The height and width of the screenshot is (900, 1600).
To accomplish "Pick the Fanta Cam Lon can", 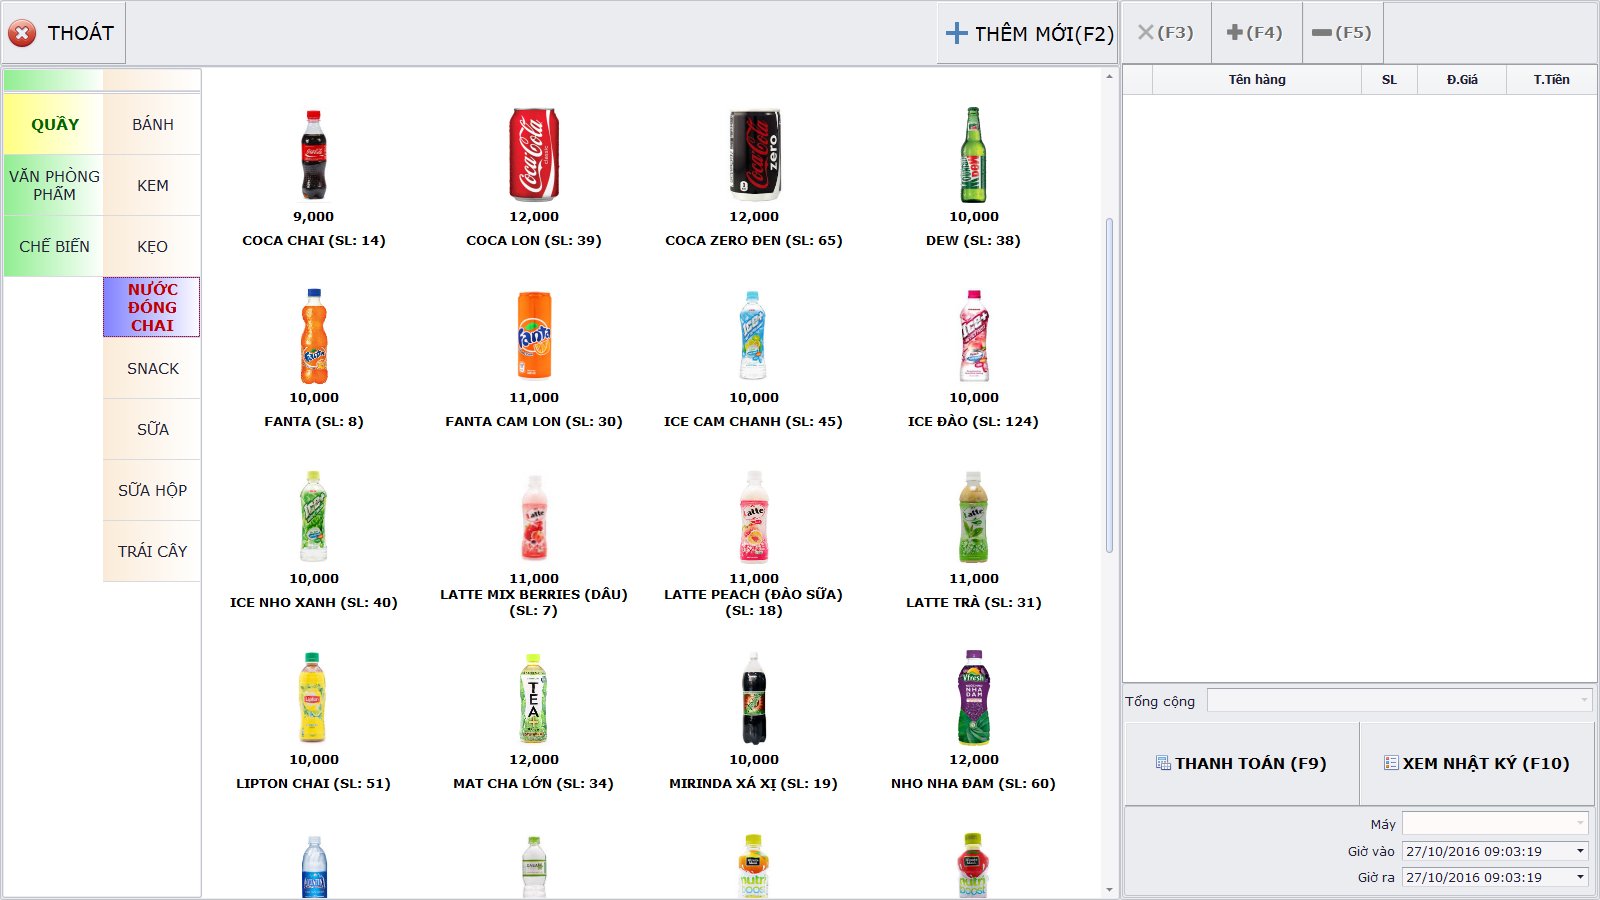I will pos(534,336).
